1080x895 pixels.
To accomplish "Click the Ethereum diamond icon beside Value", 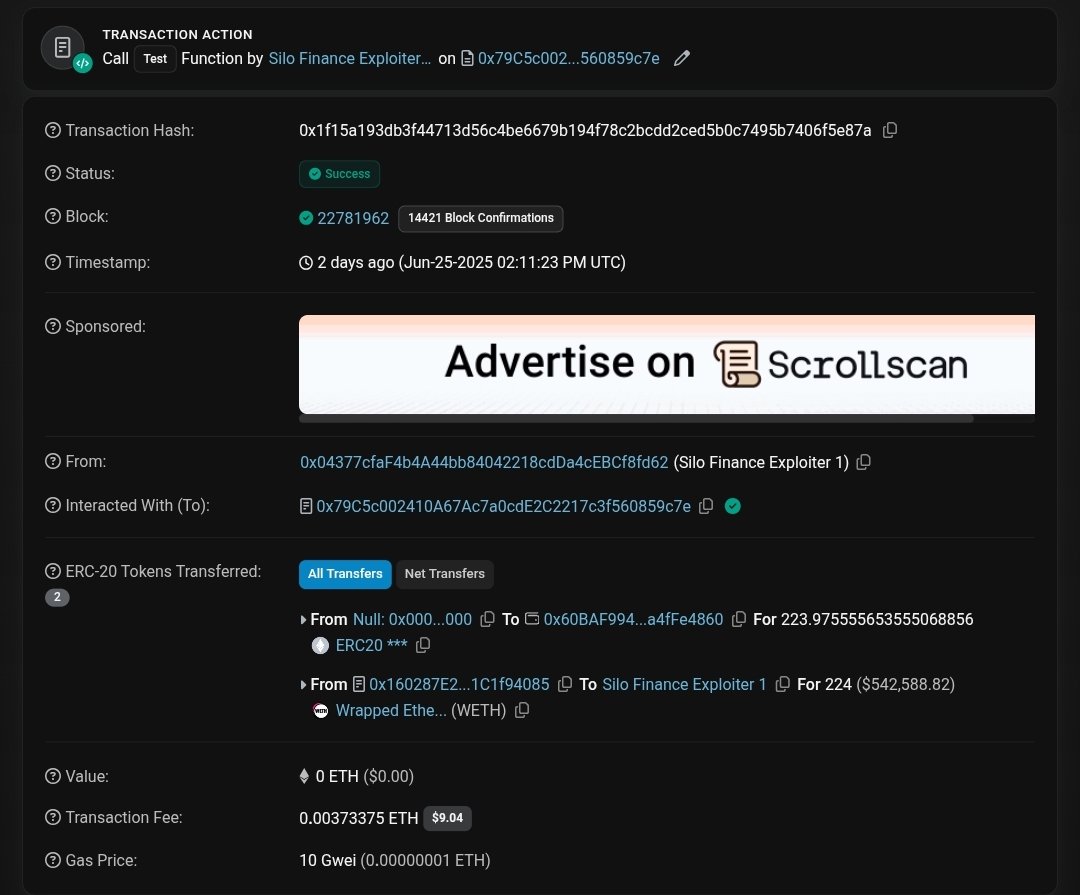I will pos(304,776).
